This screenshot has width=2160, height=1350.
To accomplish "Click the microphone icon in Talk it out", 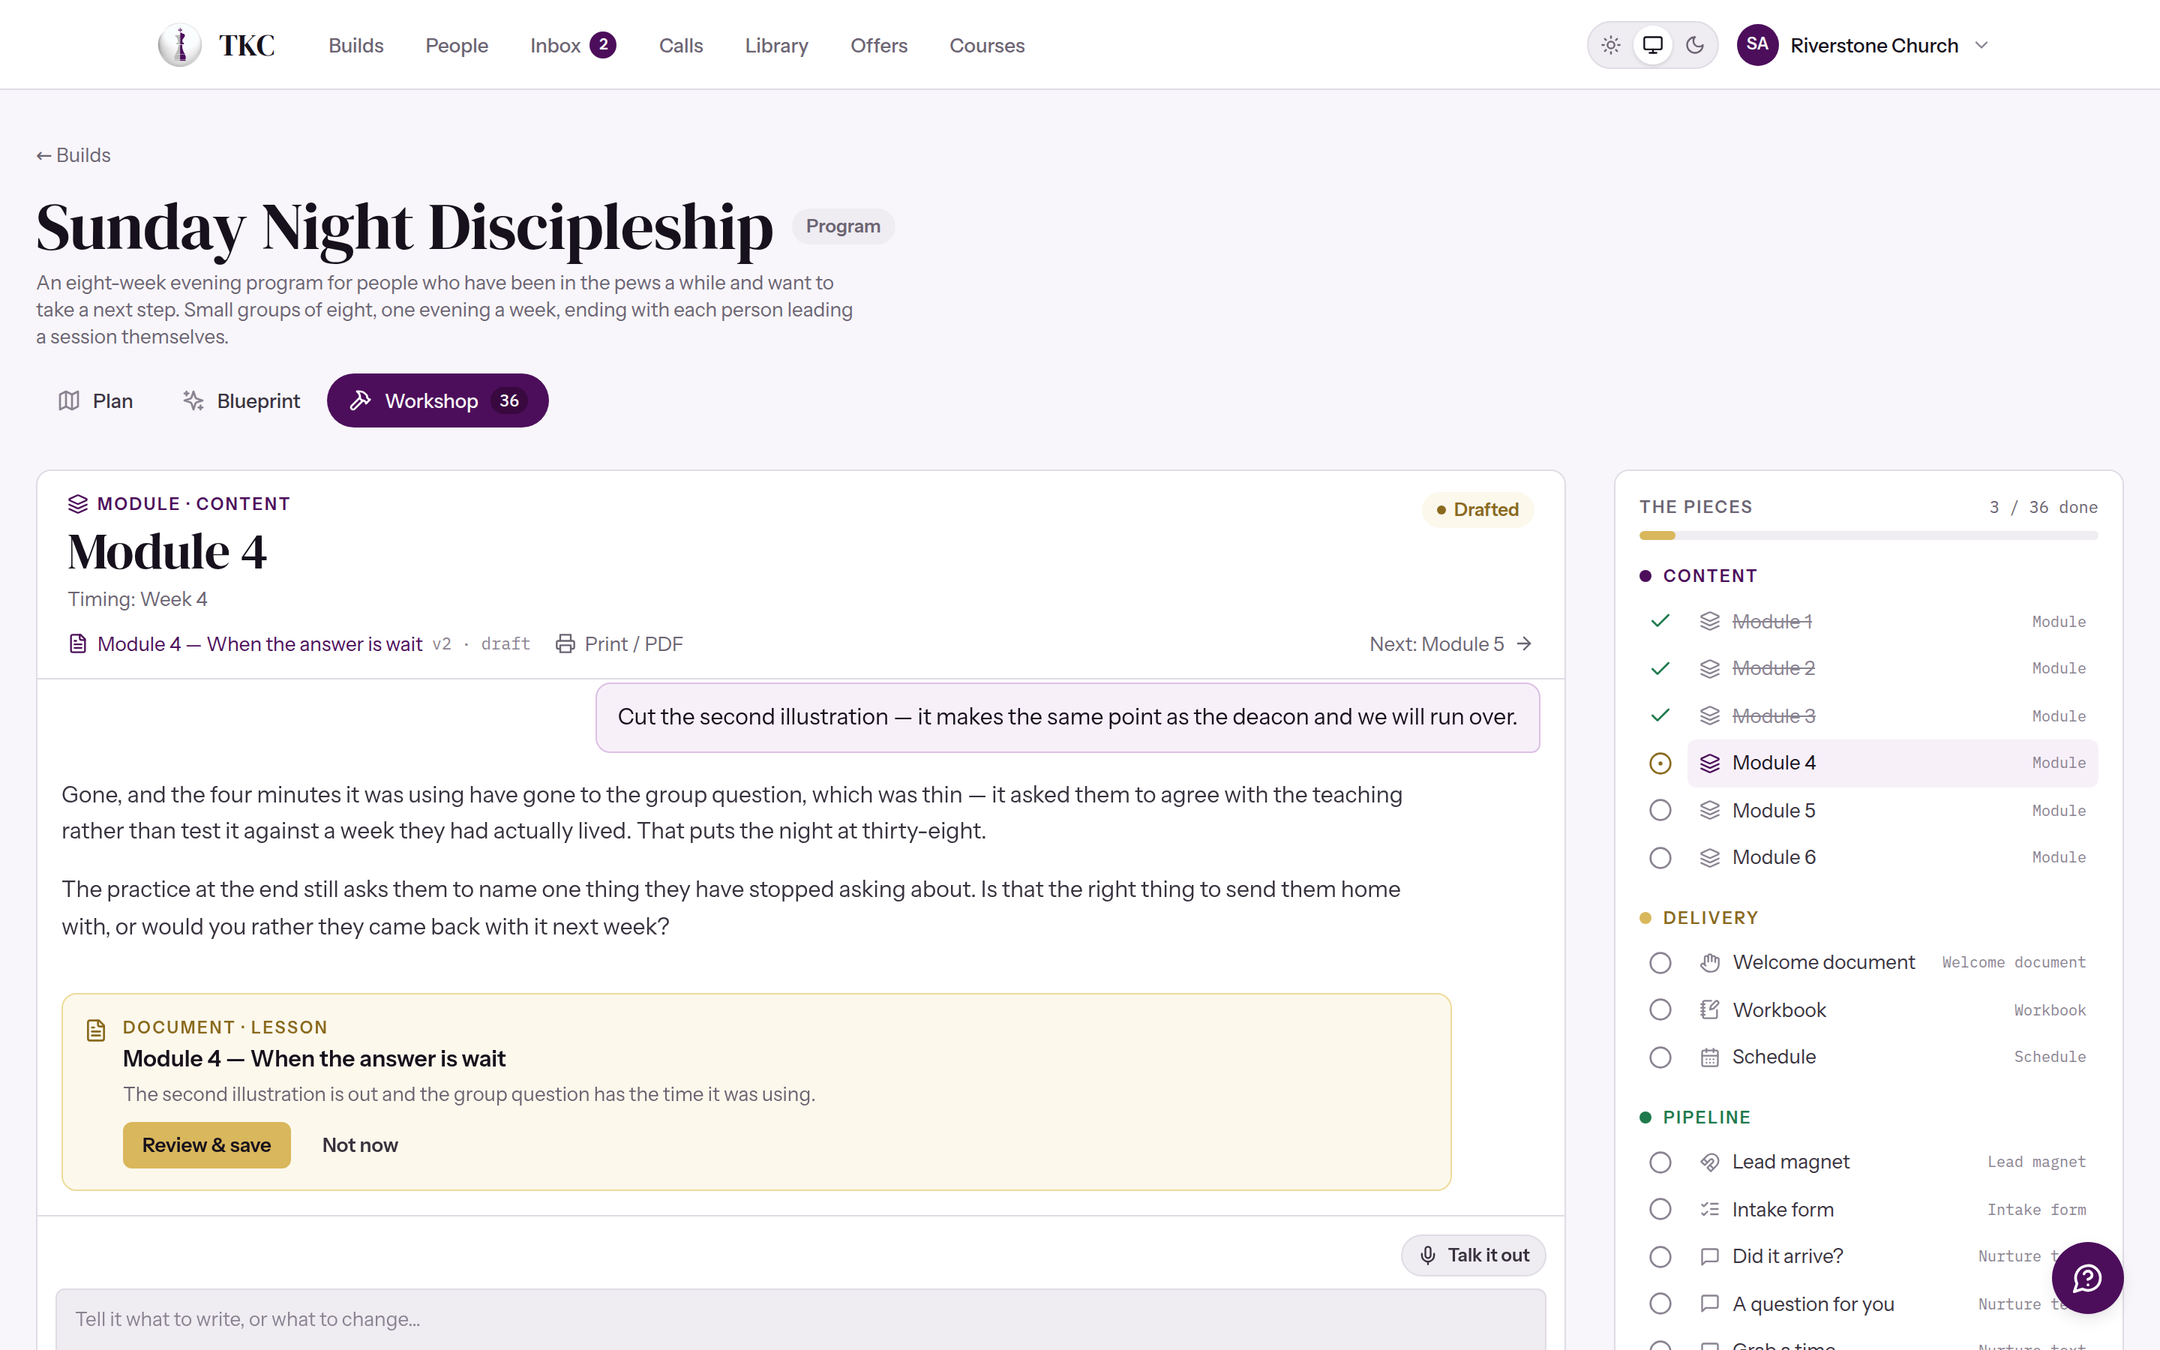I will [1428, 1255].
